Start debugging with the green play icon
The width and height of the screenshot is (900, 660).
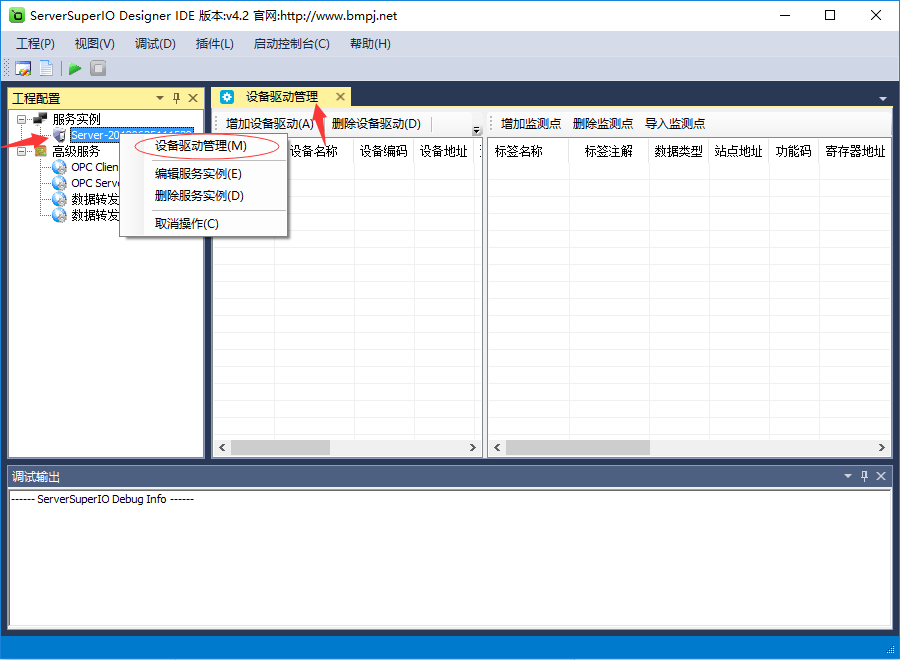click(75, 68)
